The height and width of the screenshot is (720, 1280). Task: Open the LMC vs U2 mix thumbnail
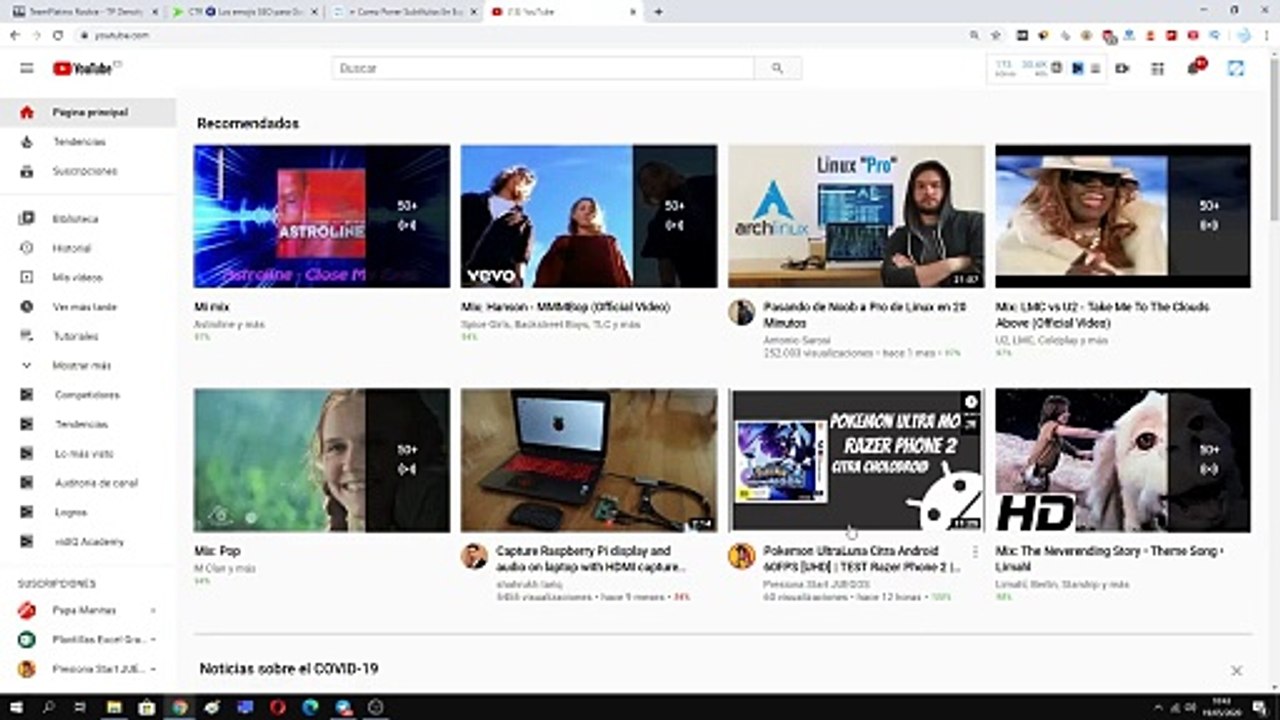[1123, 216]
